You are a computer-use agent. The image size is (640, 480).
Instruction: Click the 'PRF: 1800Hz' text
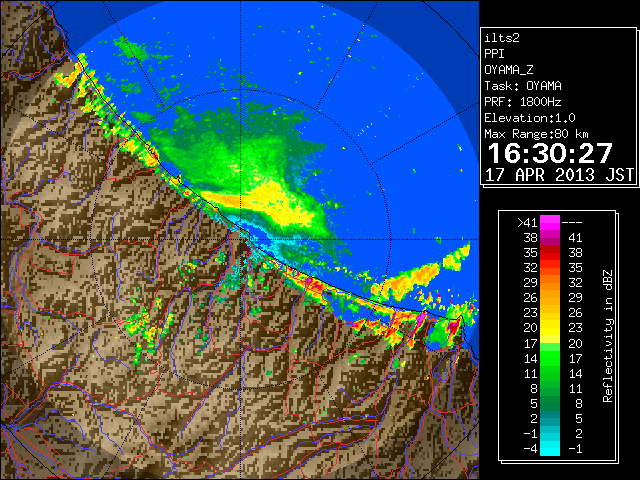coord(523,102)
